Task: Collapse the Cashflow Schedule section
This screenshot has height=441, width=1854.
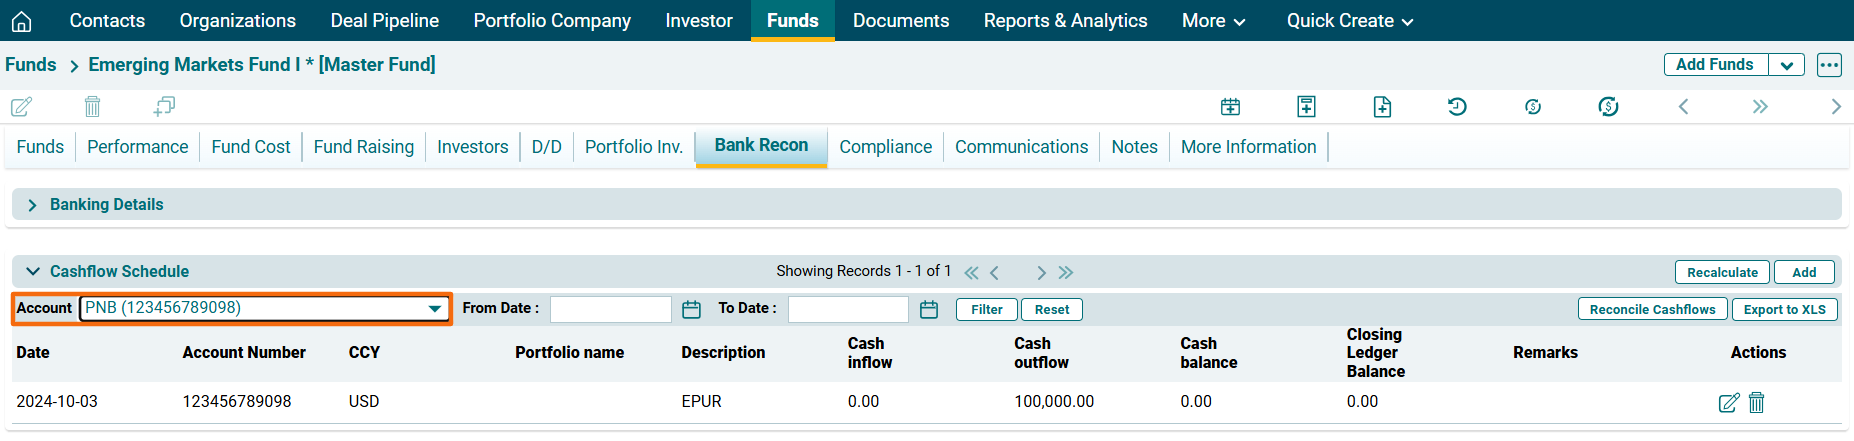Action: [33, 272]
